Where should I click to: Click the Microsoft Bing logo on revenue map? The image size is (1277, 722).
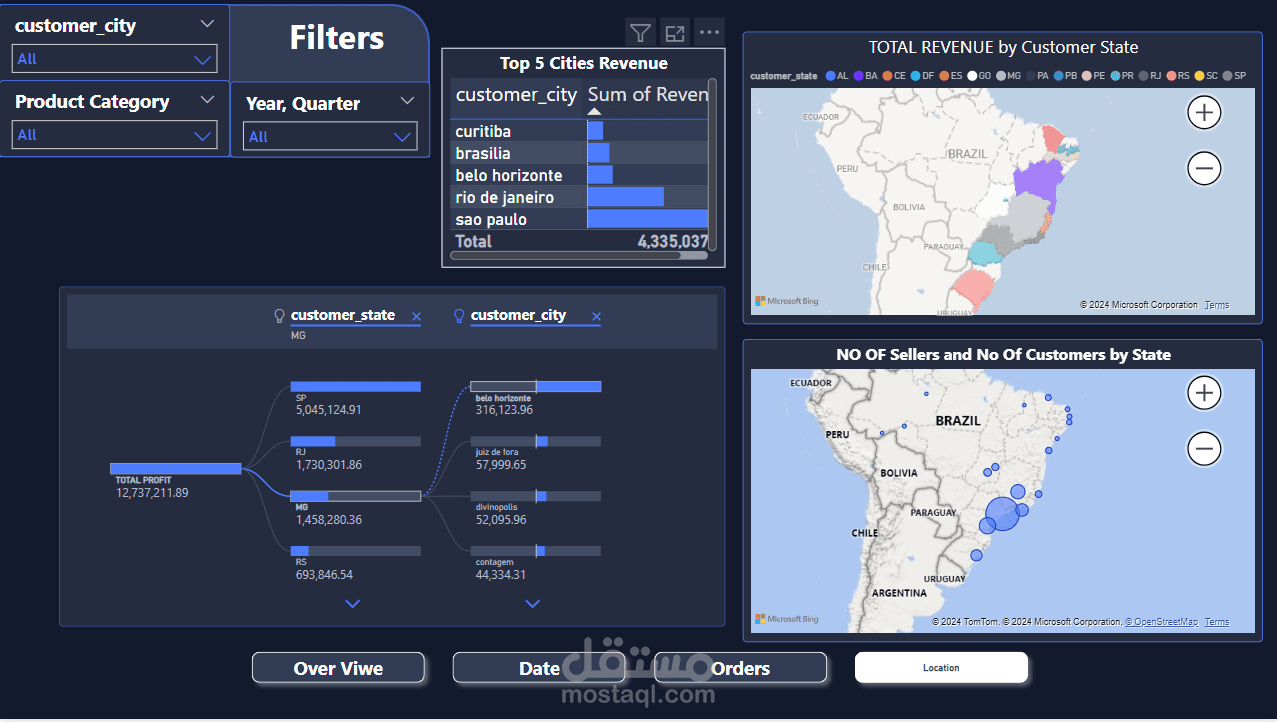787,301
